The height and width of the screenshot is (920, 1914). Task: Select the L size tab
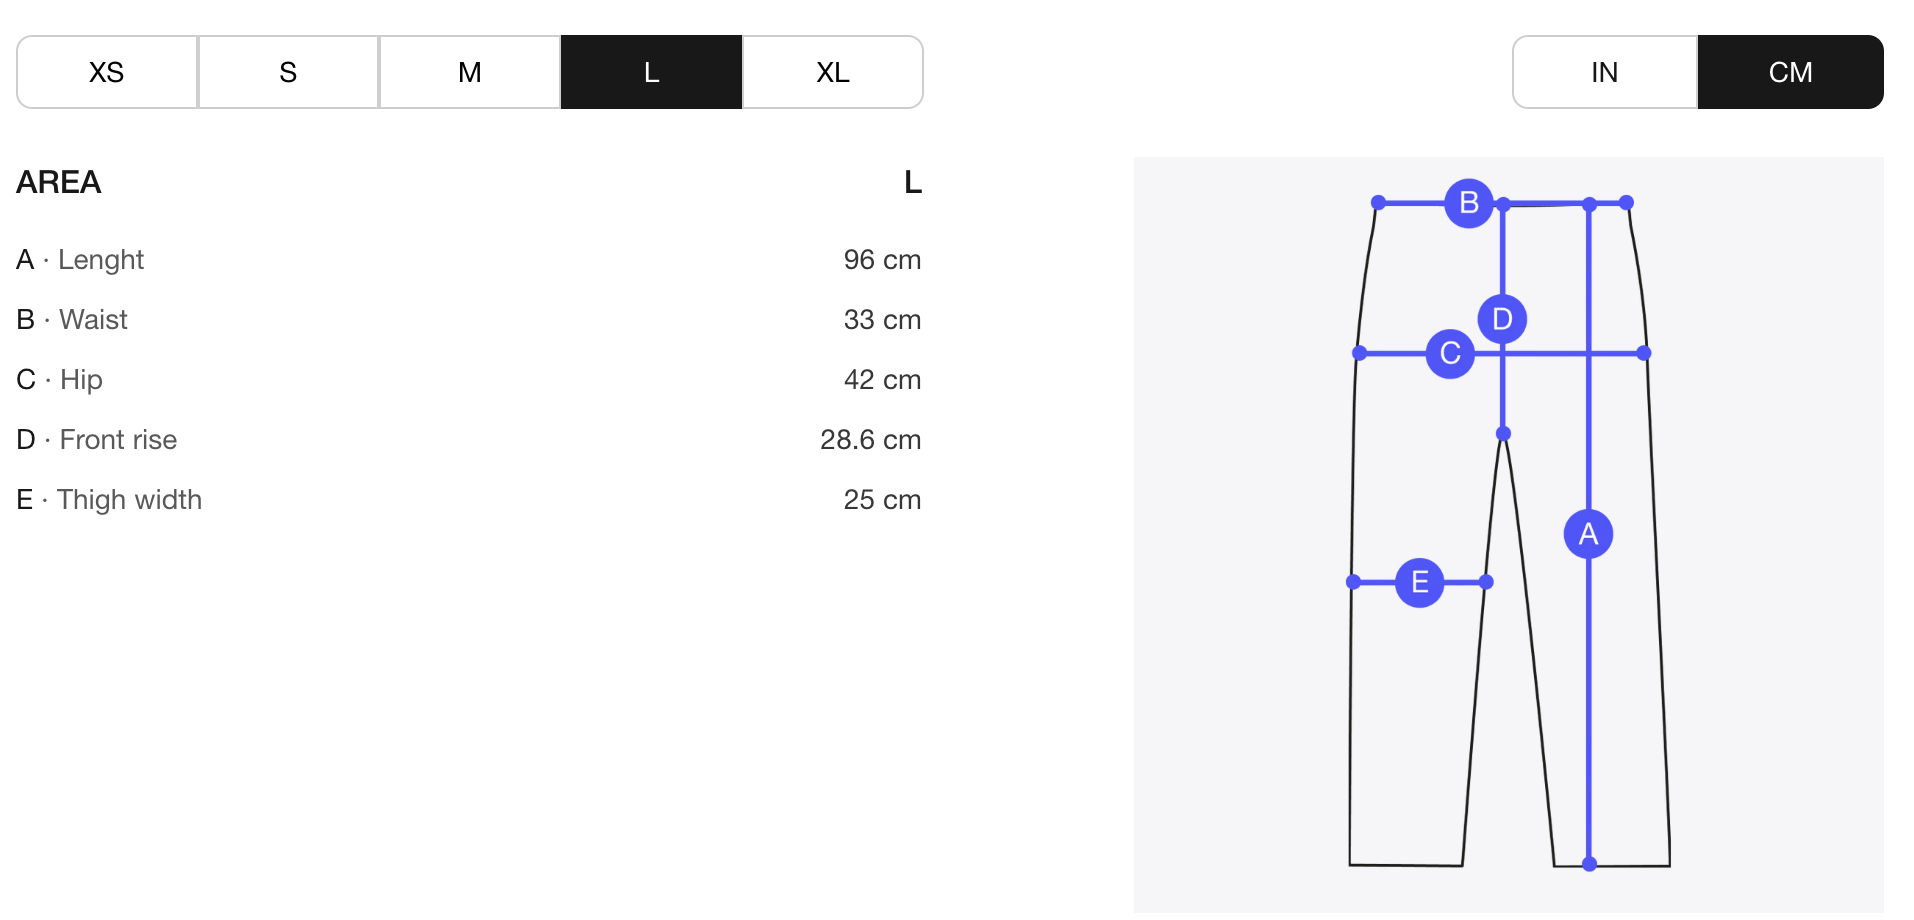click(x=651, y=72)
